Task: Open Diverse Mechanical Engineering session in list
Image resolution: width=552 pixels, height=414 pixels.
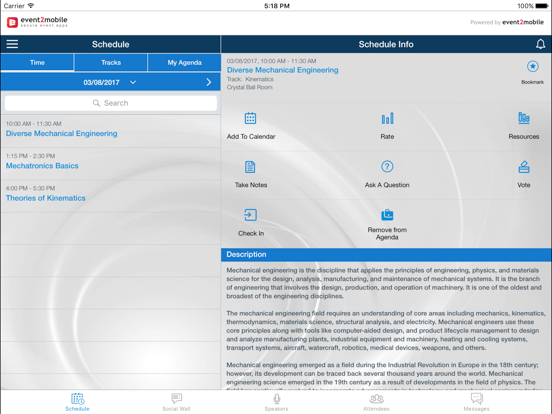Action: pyautogui.click(x=111, y=131)
